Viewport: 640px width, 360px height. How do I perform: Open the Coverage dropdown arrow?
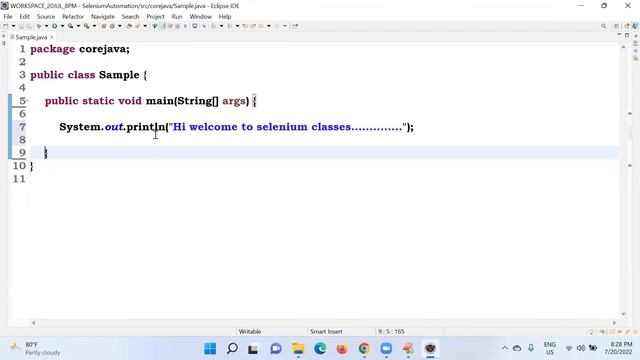pyautogui.click(x=78, y=26)
